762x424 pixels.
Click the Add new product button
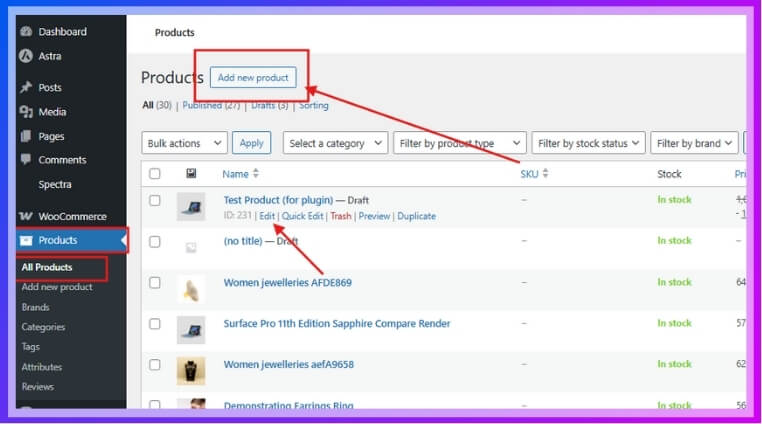(x=253, y=78)
